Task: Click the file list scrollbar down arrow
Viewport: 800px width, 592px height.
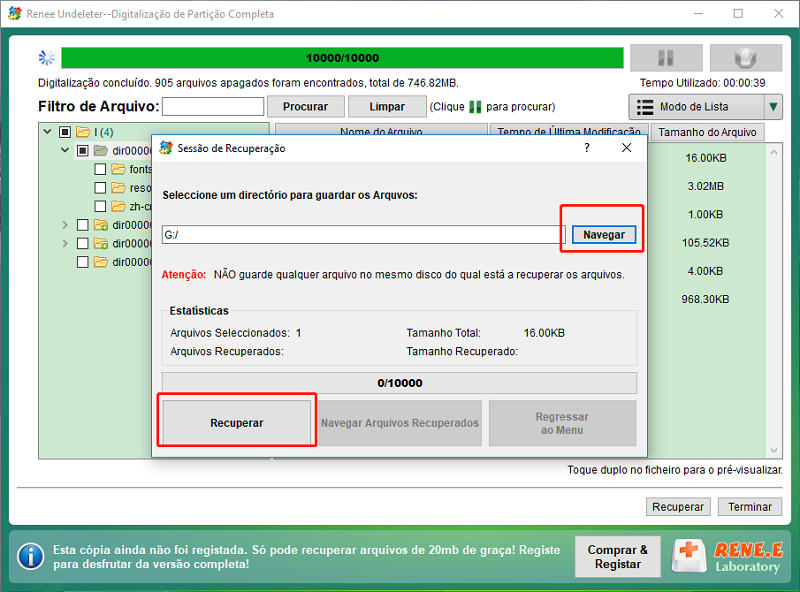Action: pos(774,450)
